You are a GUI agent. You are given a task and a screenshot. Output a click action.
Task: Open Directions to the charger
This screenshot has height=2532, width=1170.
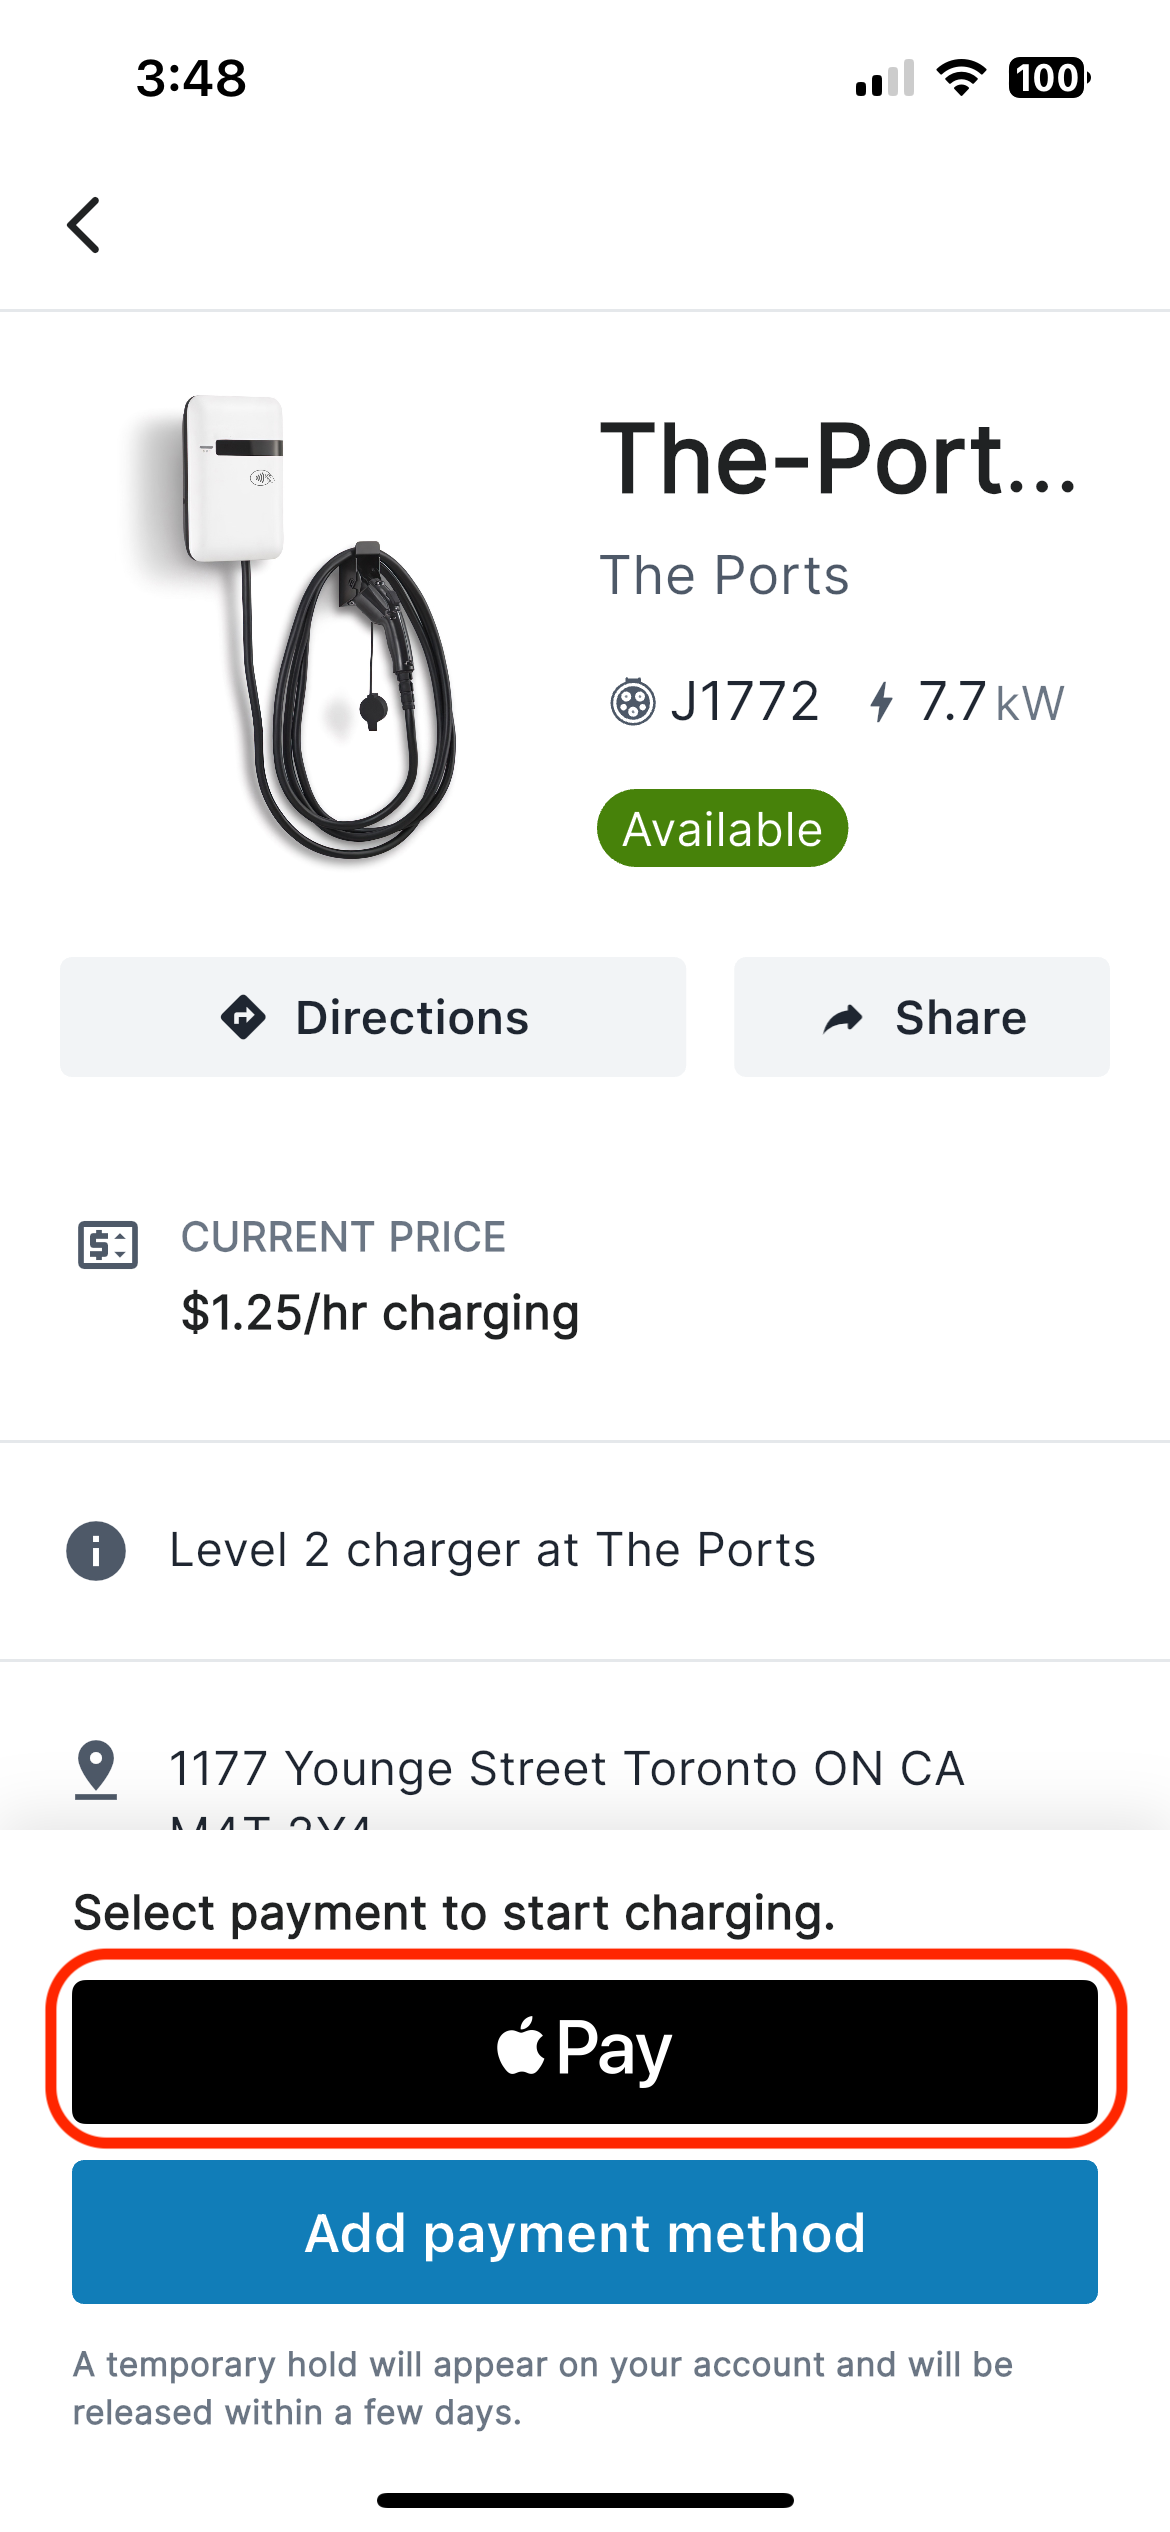coord(373,1017)
